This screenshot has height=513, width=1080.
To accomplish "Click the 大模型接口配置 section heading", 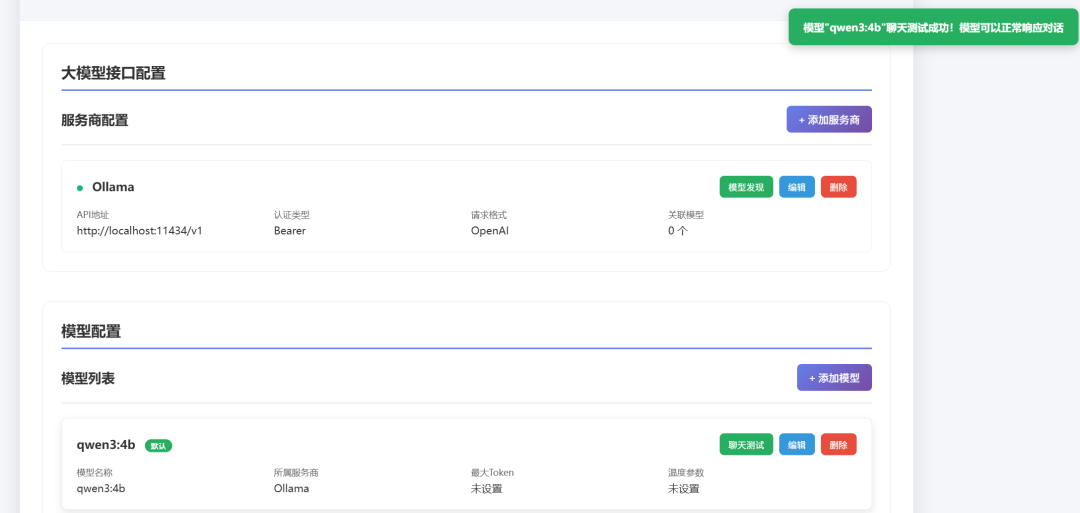I will point(113,73).
